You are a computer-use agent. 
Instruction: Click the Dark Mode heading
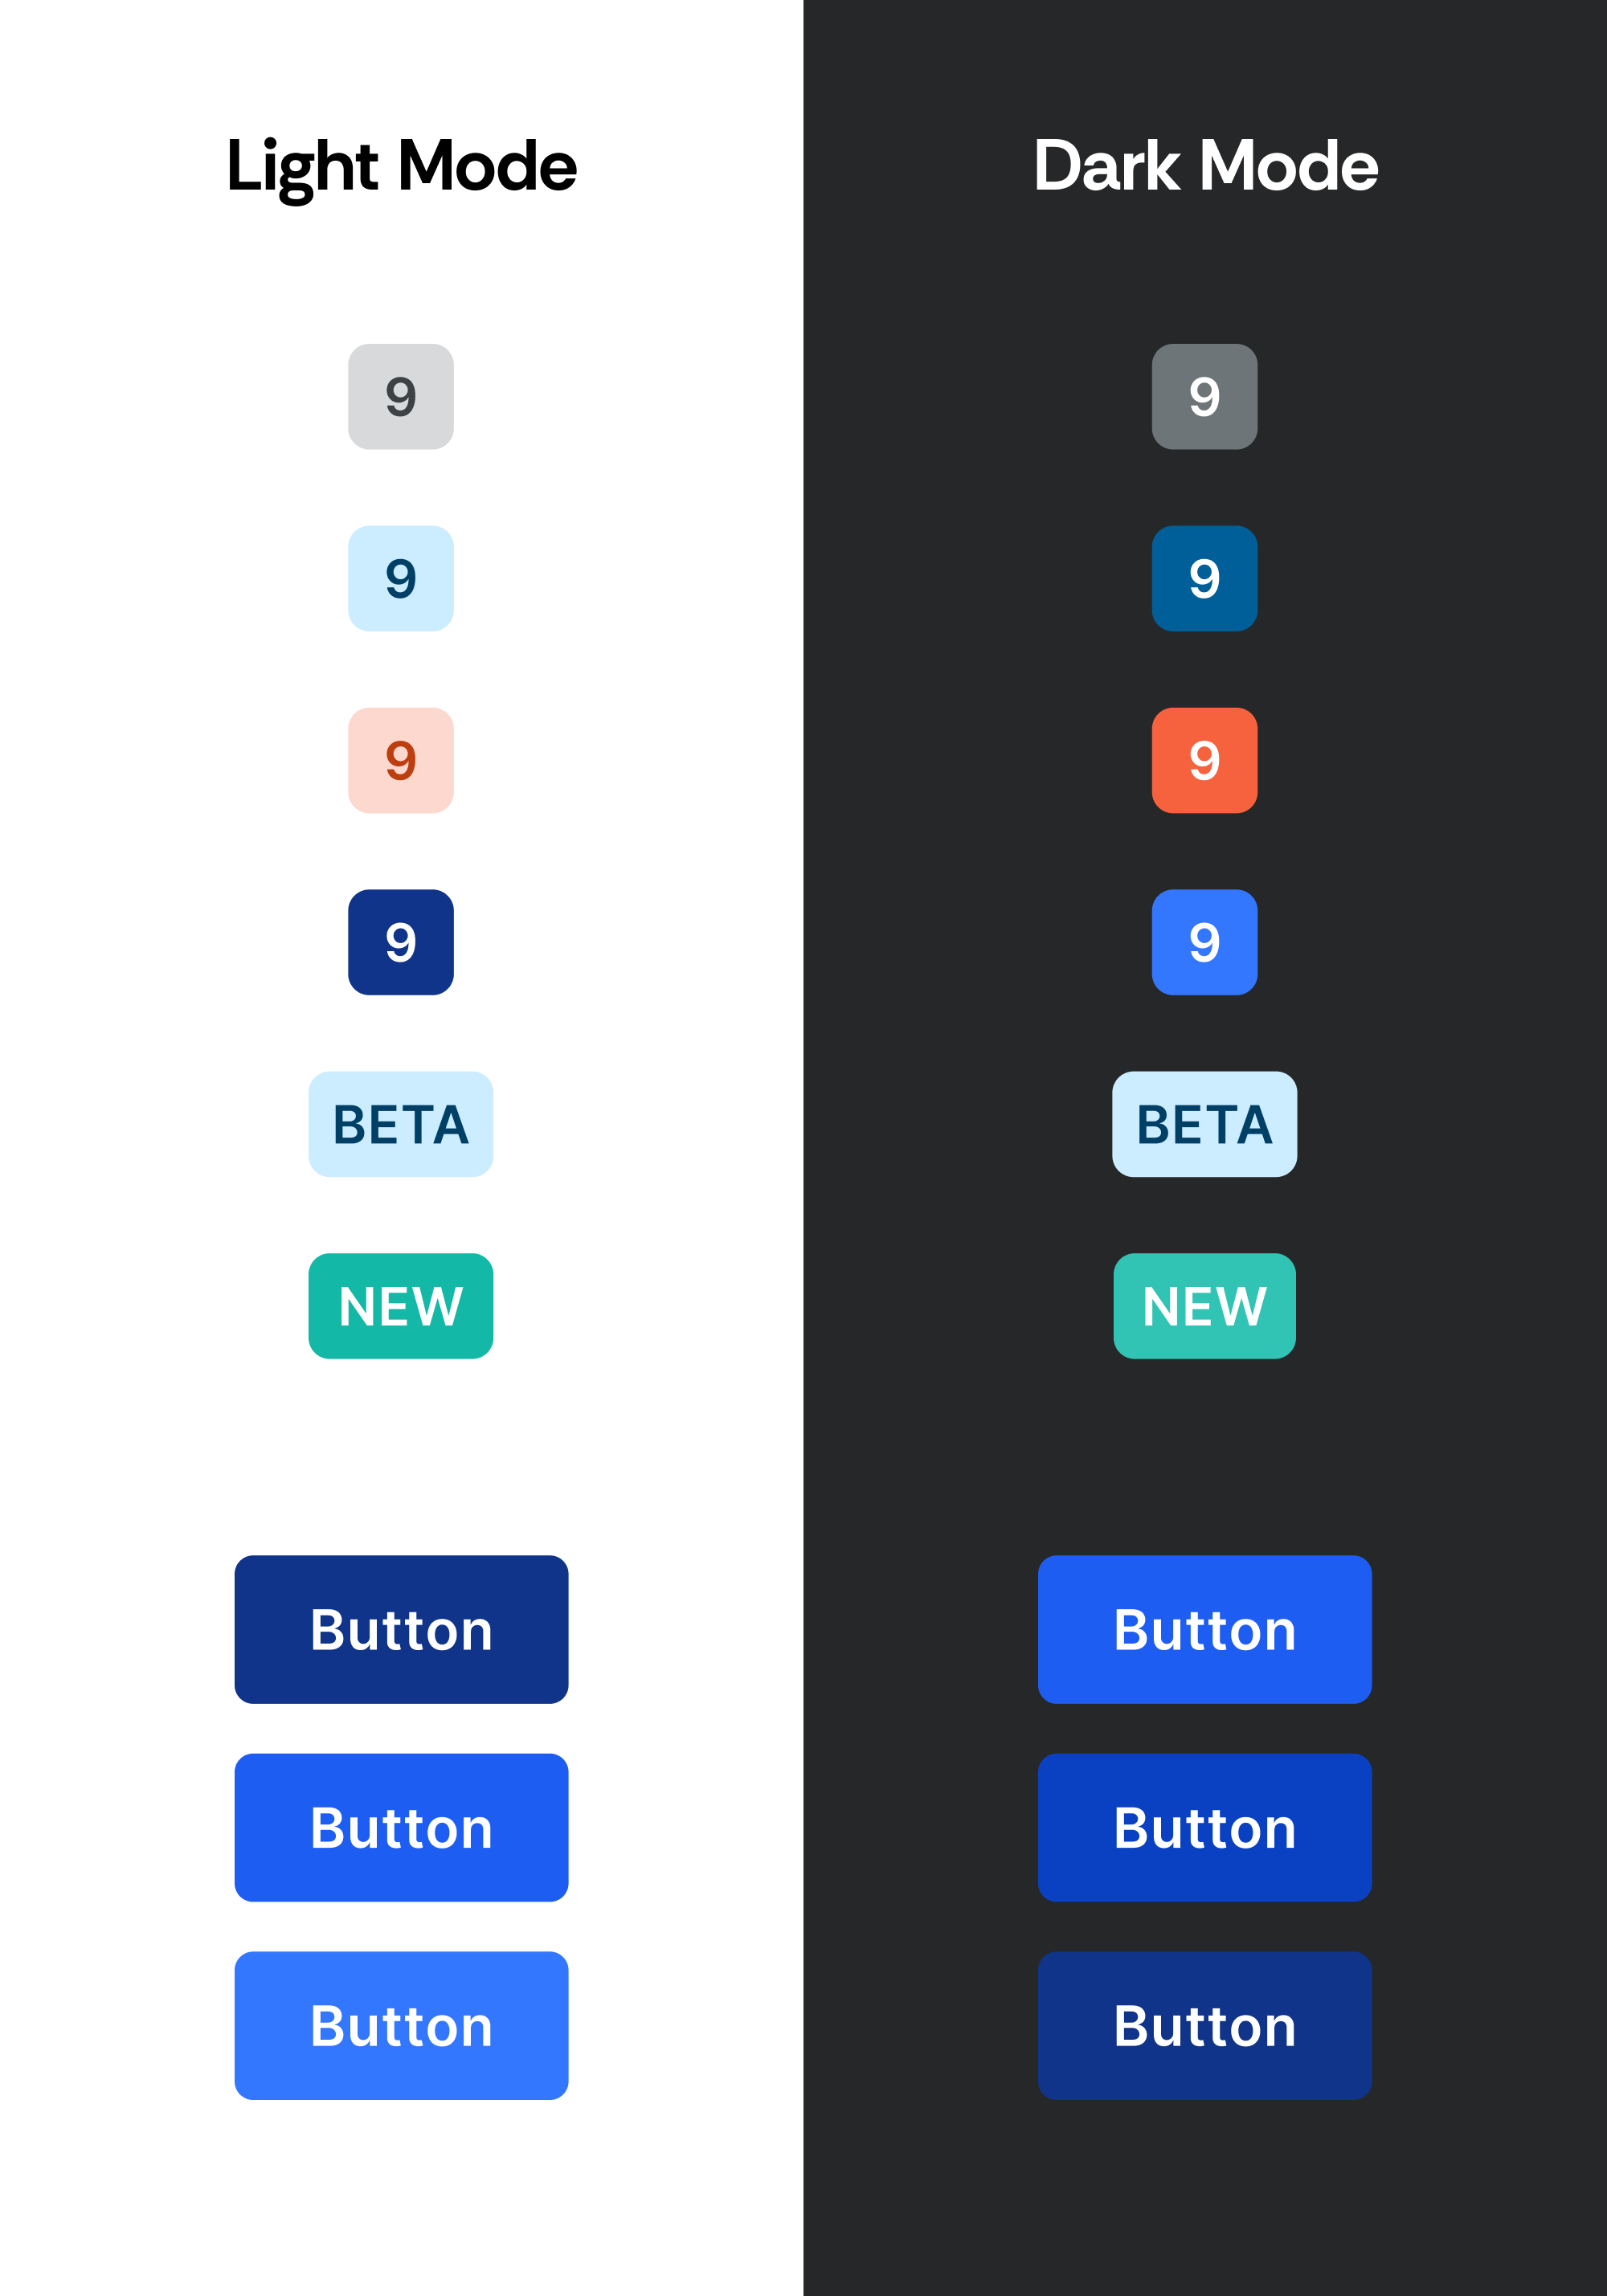[x=1205, y=166]
